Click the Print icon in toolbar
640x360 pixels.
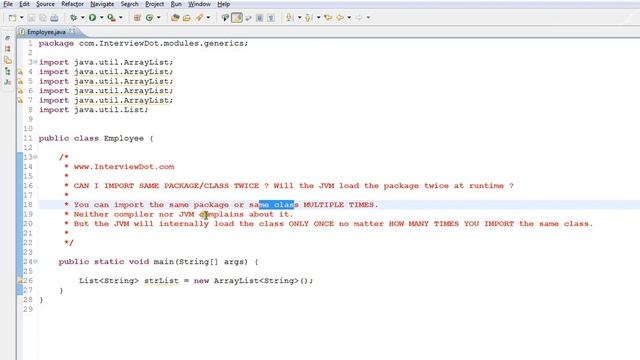click(x=54, y=18)
